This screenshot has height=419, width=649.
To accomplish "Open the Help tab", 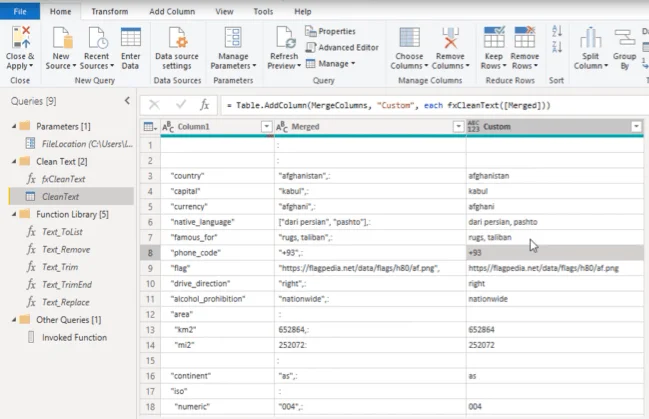I will tap(303, 11).
